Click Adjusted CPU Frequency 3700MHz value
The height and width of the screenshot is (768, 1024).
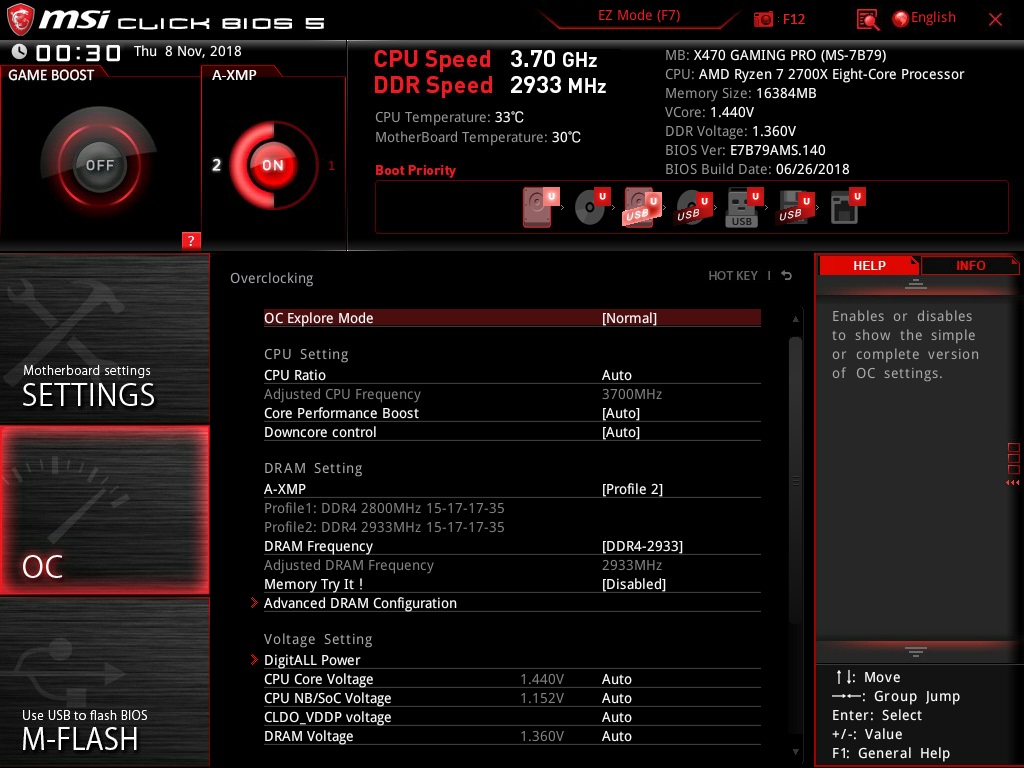(632, 394)
